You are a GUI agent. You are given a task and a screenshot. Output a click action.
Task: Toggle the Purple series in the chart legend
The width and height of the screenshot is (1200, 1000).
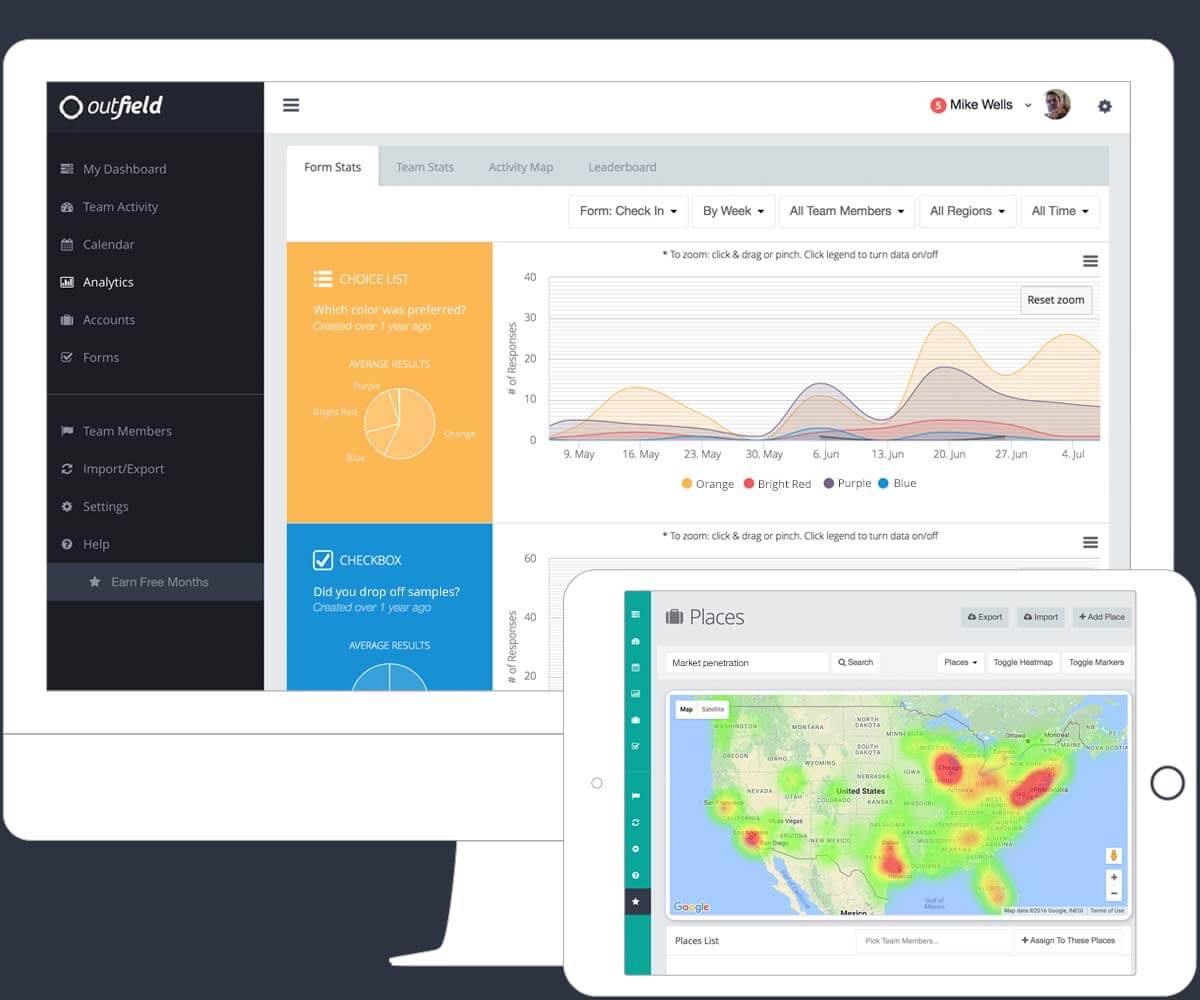(x=847, y=483)
